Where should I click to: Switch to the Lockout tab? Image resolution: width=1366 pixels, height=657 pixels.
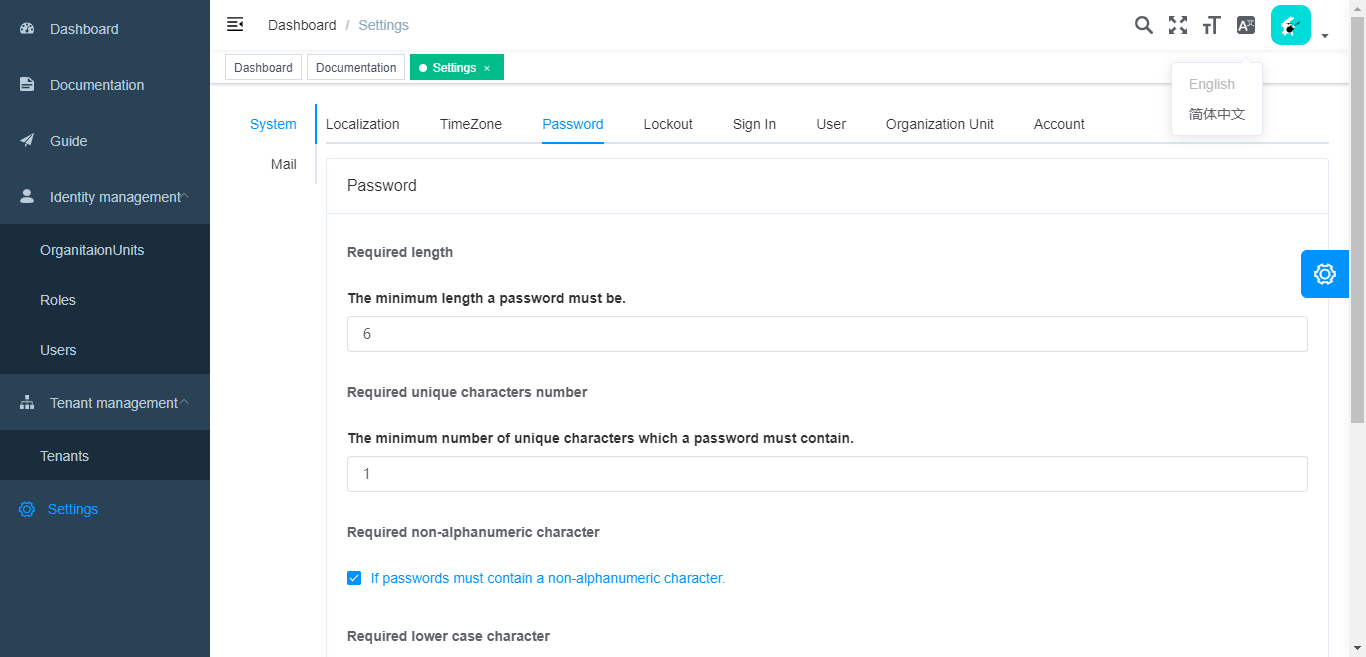coord(668,124)
